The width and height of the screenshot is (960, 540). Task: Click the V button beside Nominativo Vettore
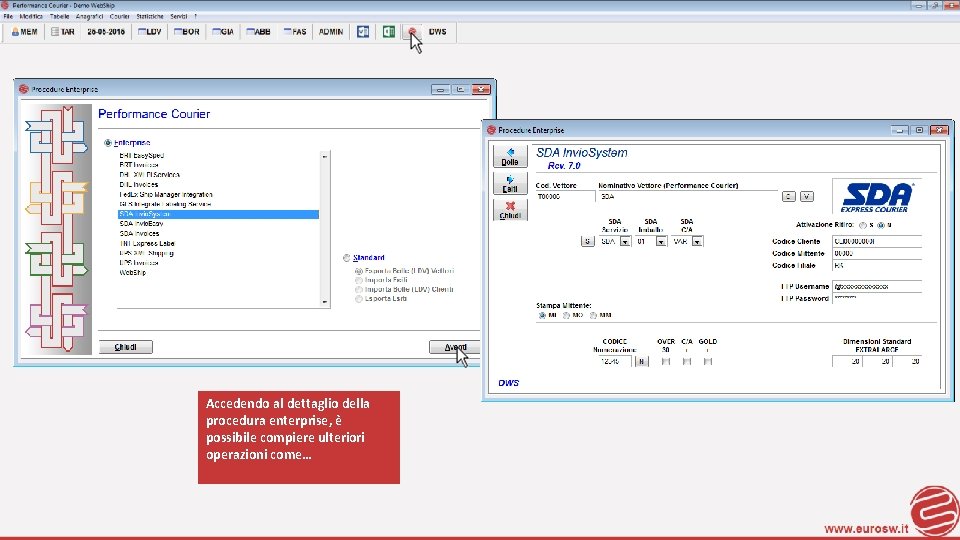tap(807, 197)
